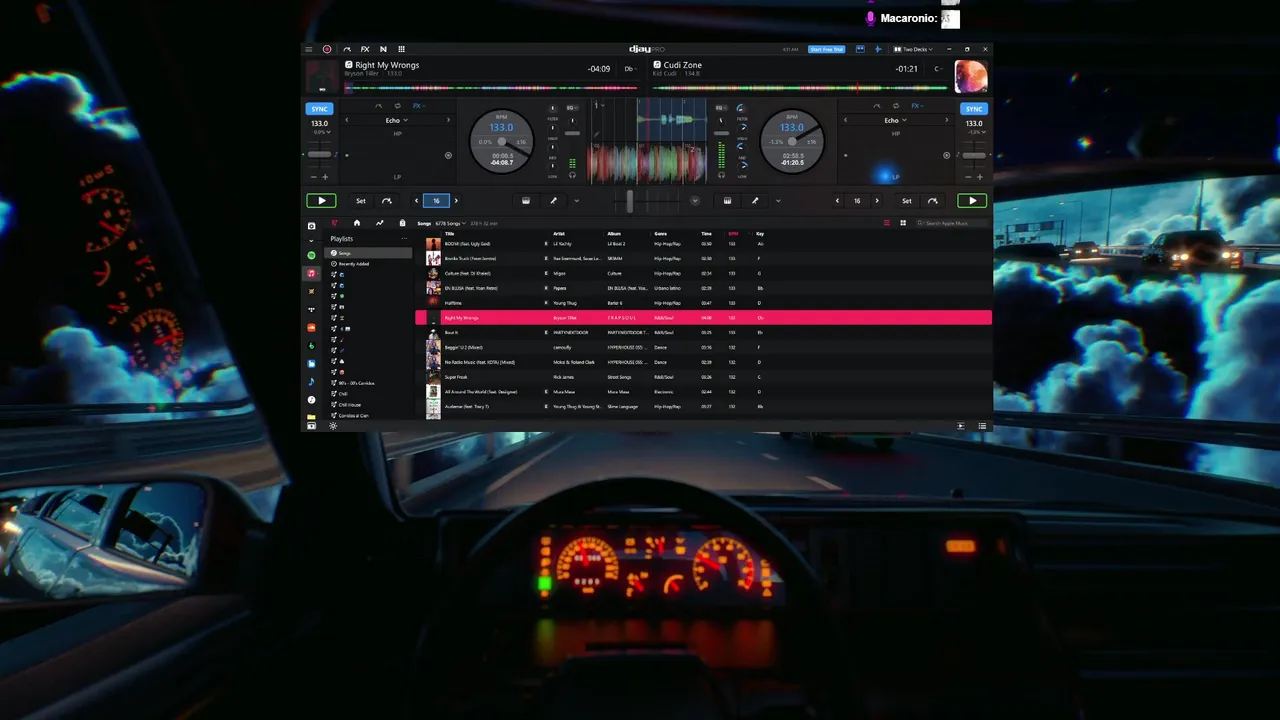This screenshot has width=1280, height=720.
Task: Click right deck tempo slider handle
Action: tap(973, 154)
